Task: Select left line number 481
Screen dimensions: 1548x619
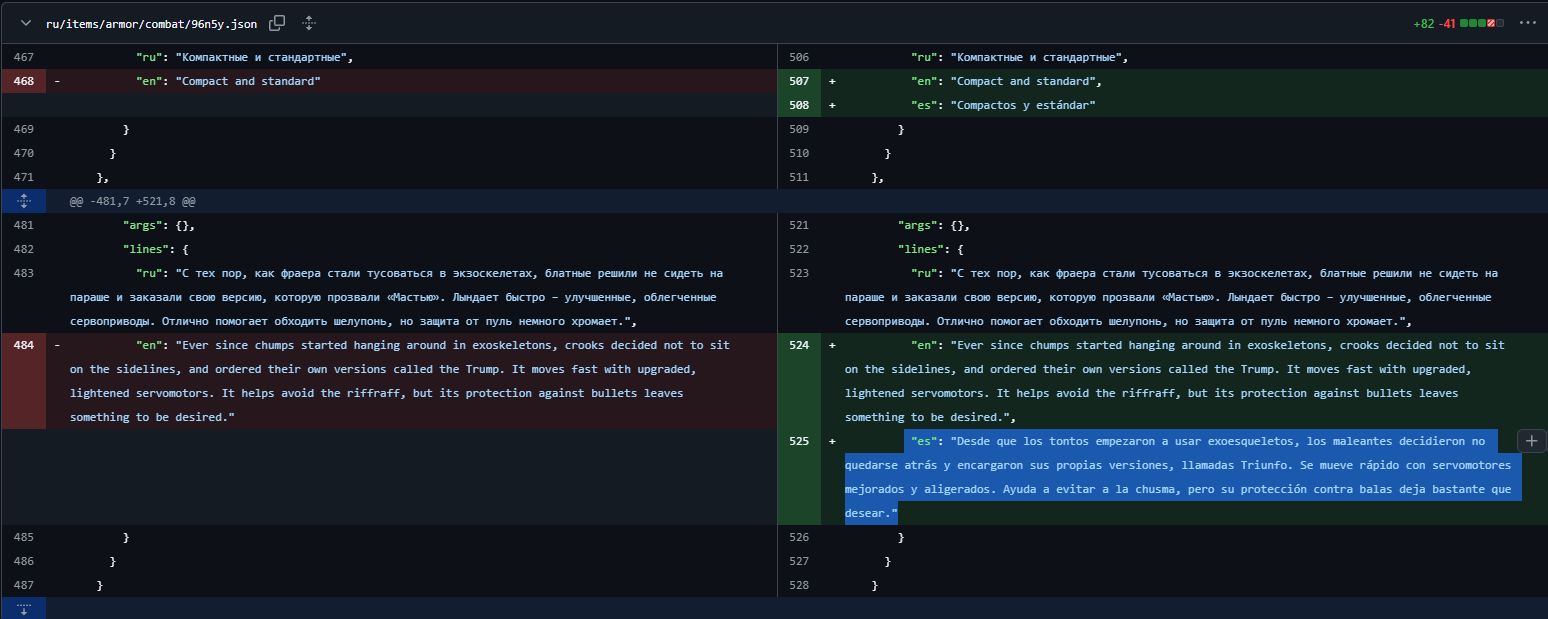Action: [24, 225]
